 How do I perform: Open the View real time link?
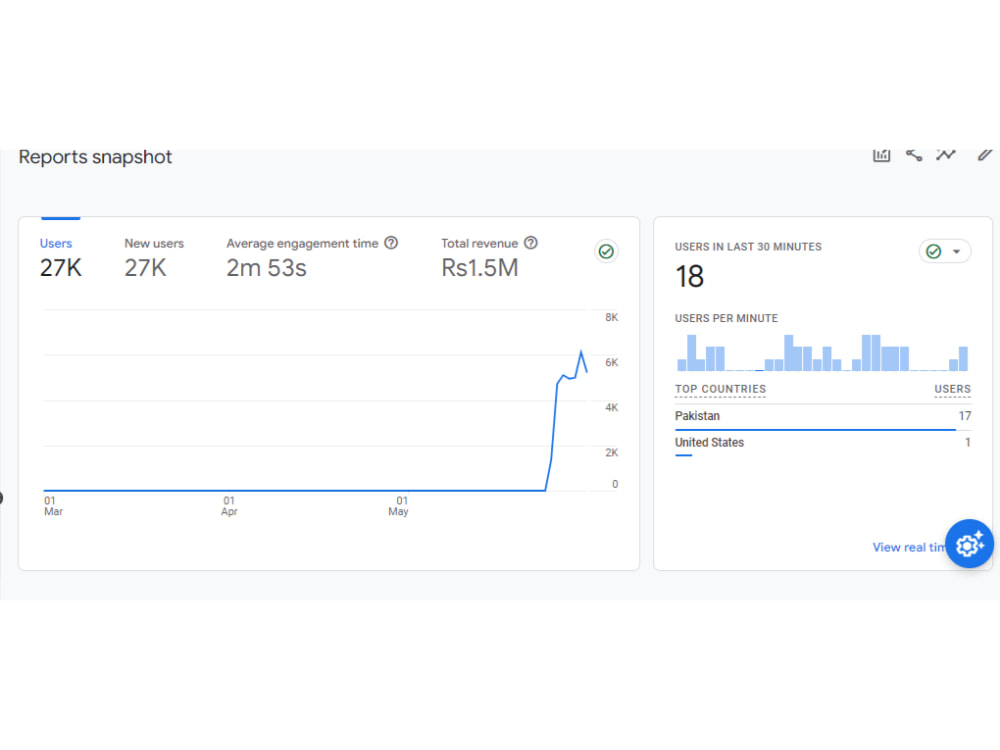point(908,547)
